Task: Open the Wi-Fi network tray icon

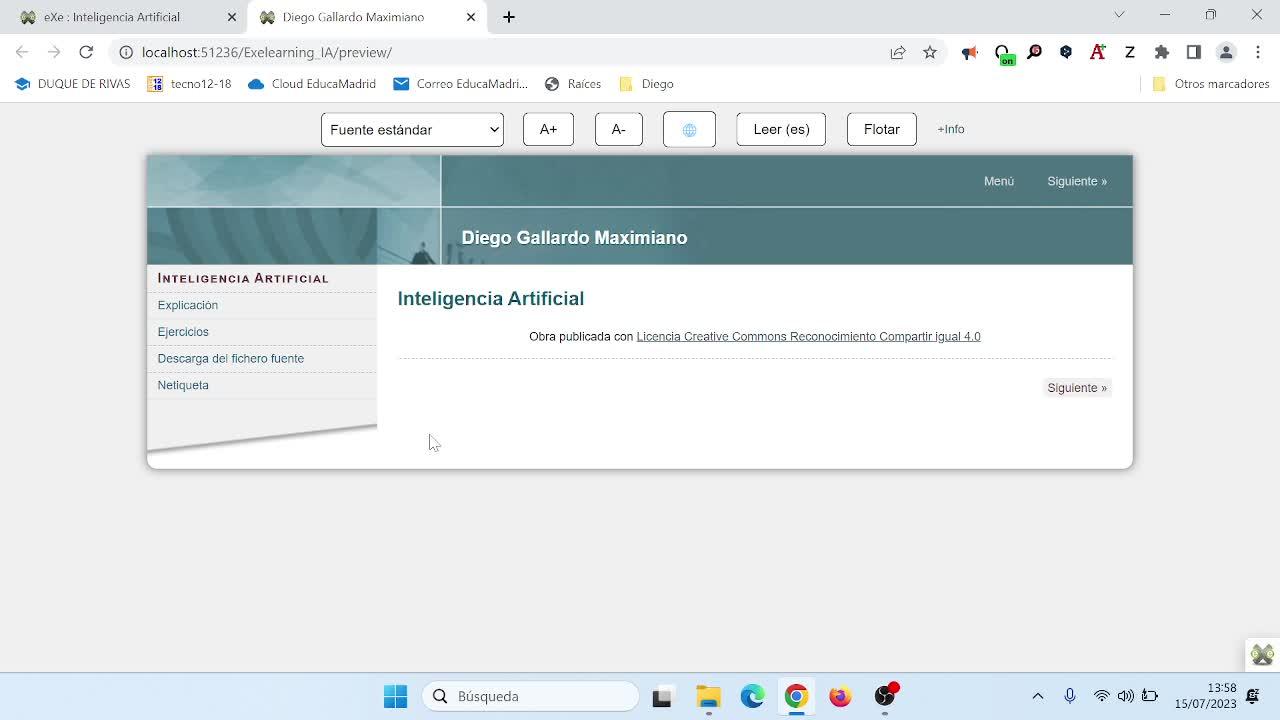Action: (1101, 696)
